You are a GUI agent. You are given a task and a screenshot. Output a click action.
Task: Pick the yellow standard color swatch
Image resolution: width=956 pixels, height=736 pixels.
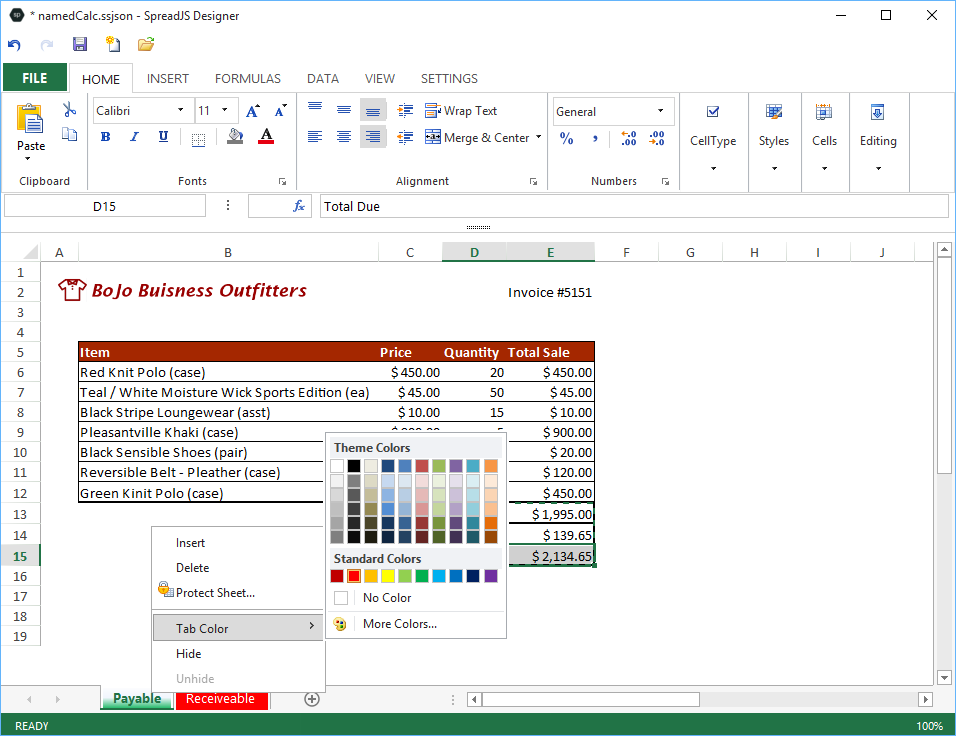(x=388, y=576)
